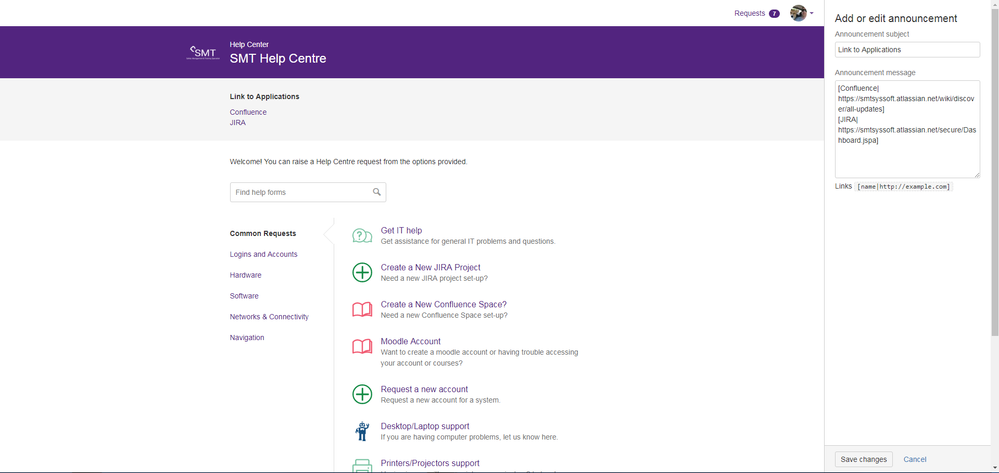Edit the Announcement subject field

pos(907,50)
